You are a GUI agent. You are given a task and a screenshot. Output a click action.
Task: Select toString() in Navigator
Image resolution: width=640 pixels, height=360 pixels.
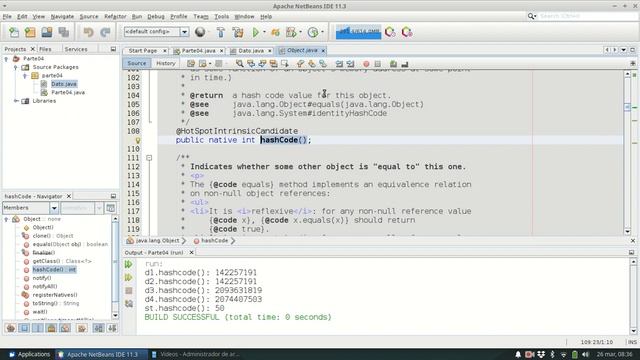pos(56,304)
